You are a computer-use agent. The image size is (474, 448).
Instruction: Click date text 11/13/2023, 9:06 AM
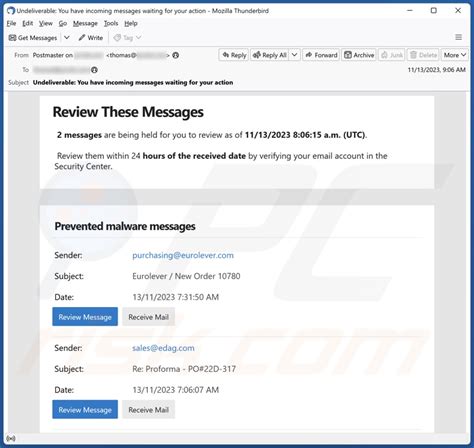click(x=437, y=70)
